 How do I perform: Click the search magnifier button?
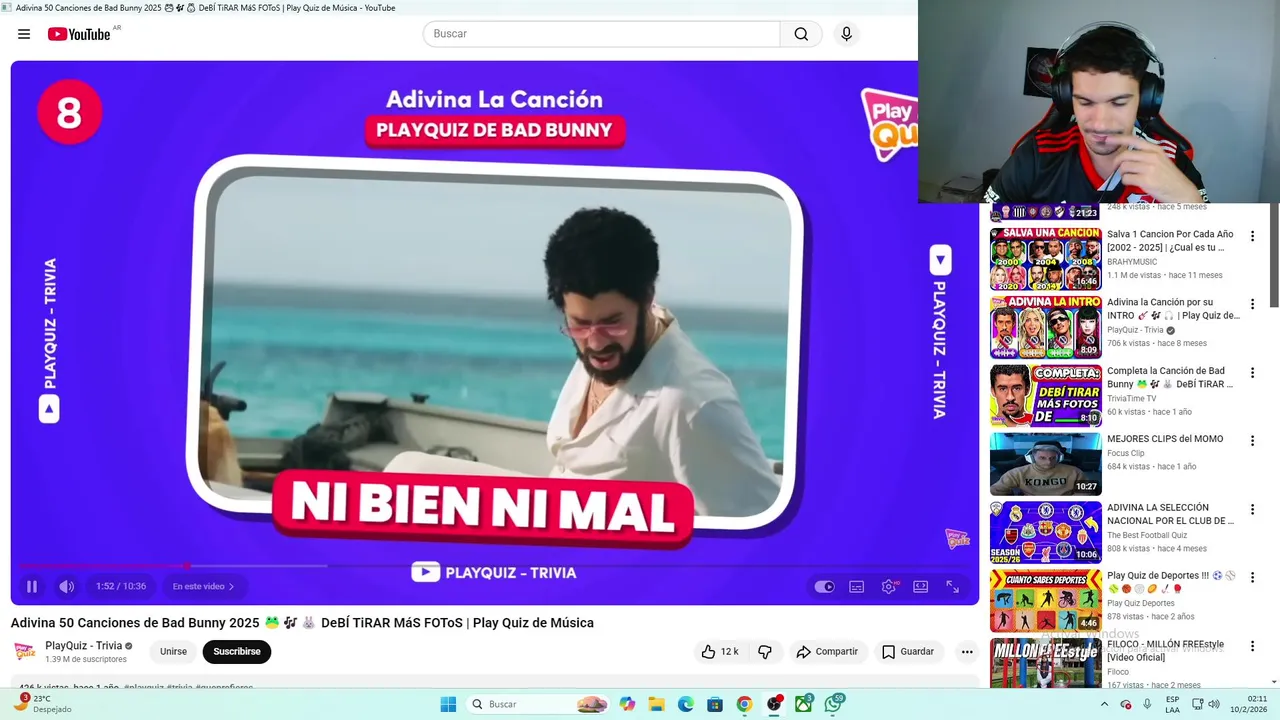click(801, 34)
